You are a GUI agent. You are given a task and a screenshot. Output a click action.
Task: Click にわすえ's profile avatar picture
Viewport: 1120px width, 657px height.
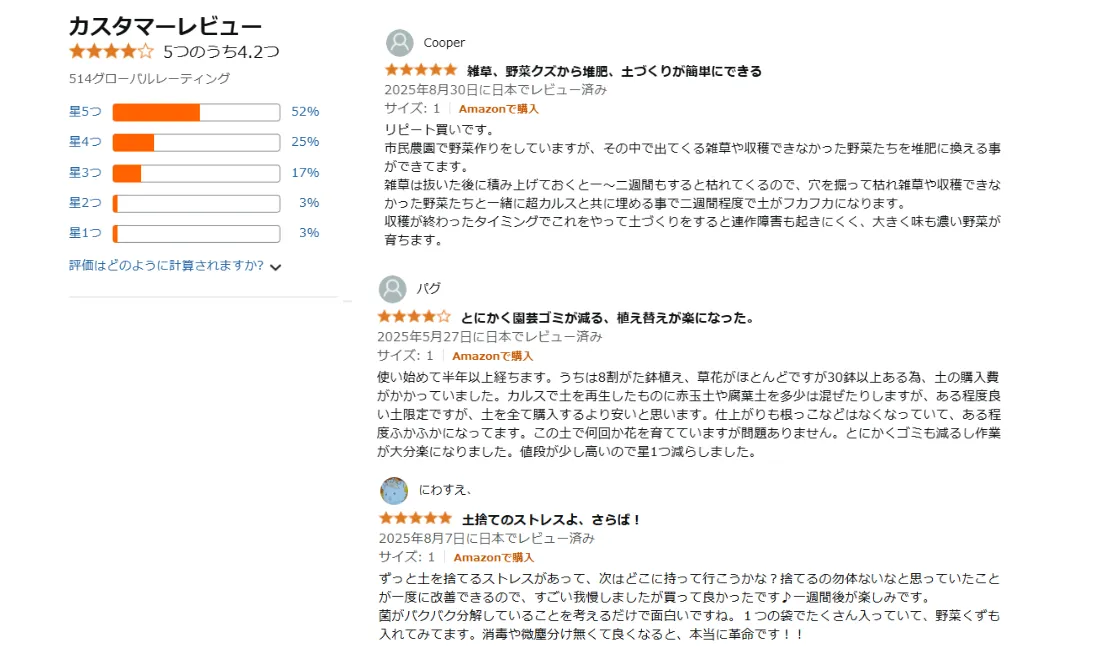[x=394, y=490]
